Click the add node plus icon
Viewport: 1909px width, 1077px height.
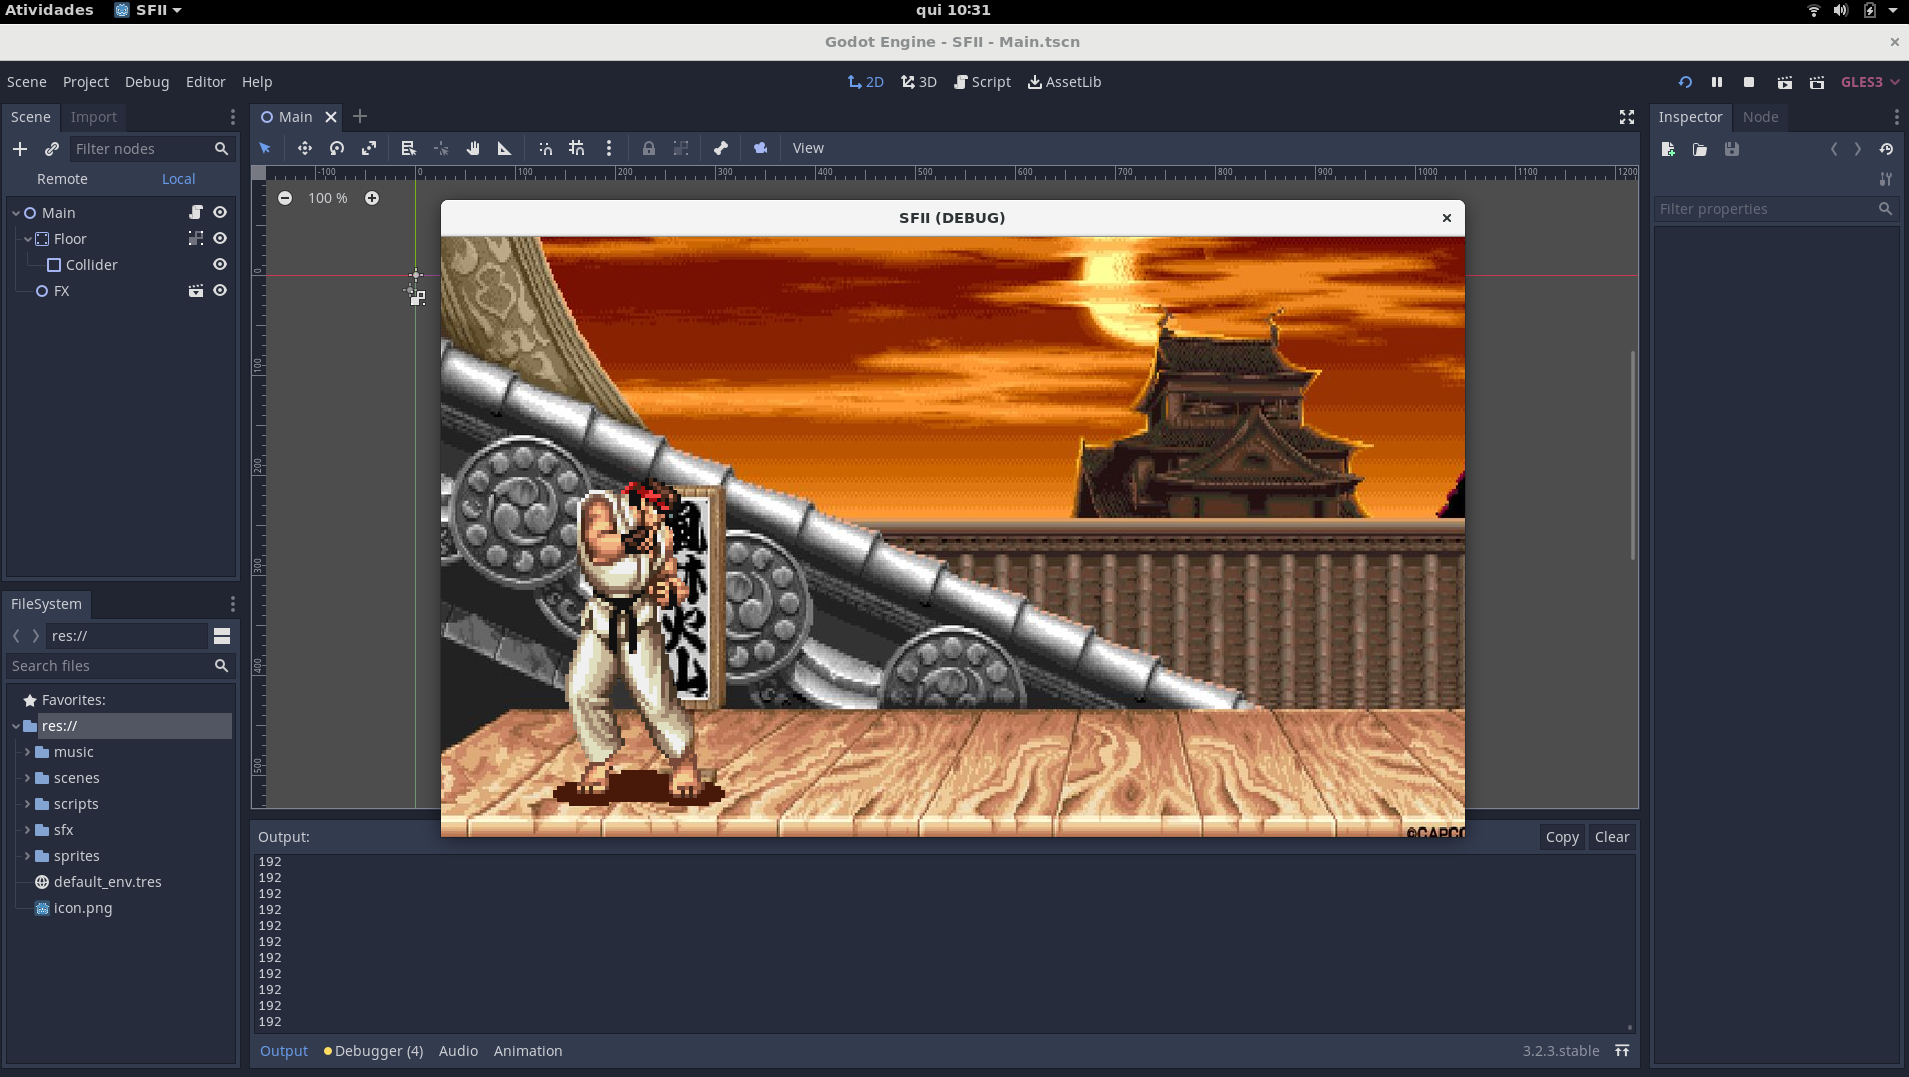point(20,149)
